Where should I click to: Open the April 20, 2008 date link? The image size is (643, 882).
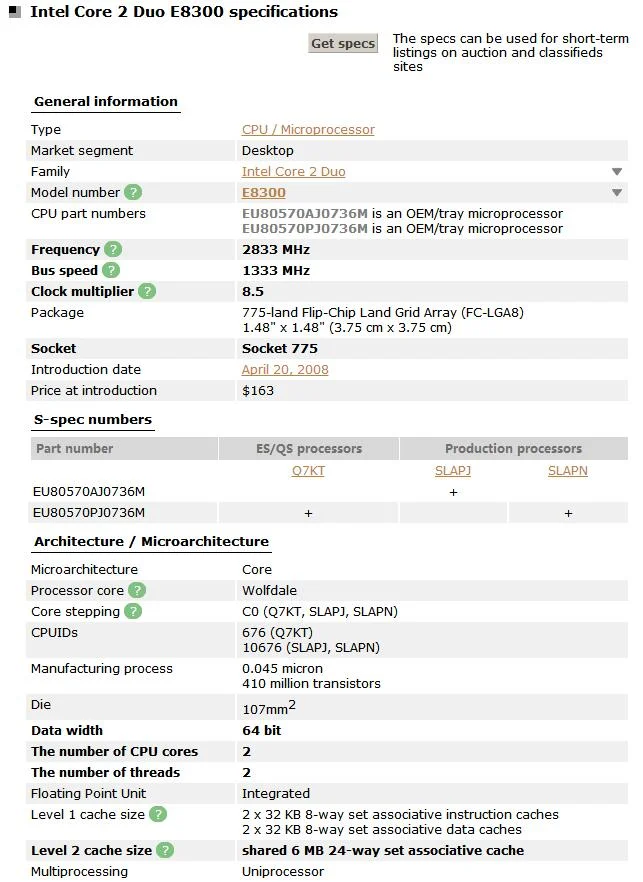(285, 370)
